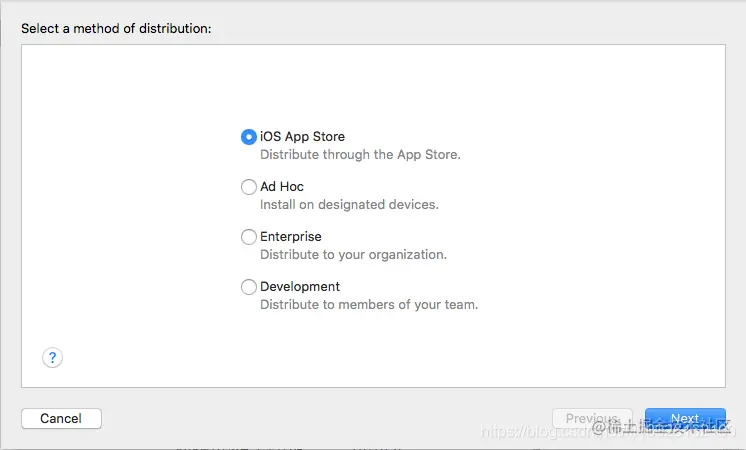Click the Cancel button
The height and width of the screenshot is (450, 746).
[x=61, y=419]
